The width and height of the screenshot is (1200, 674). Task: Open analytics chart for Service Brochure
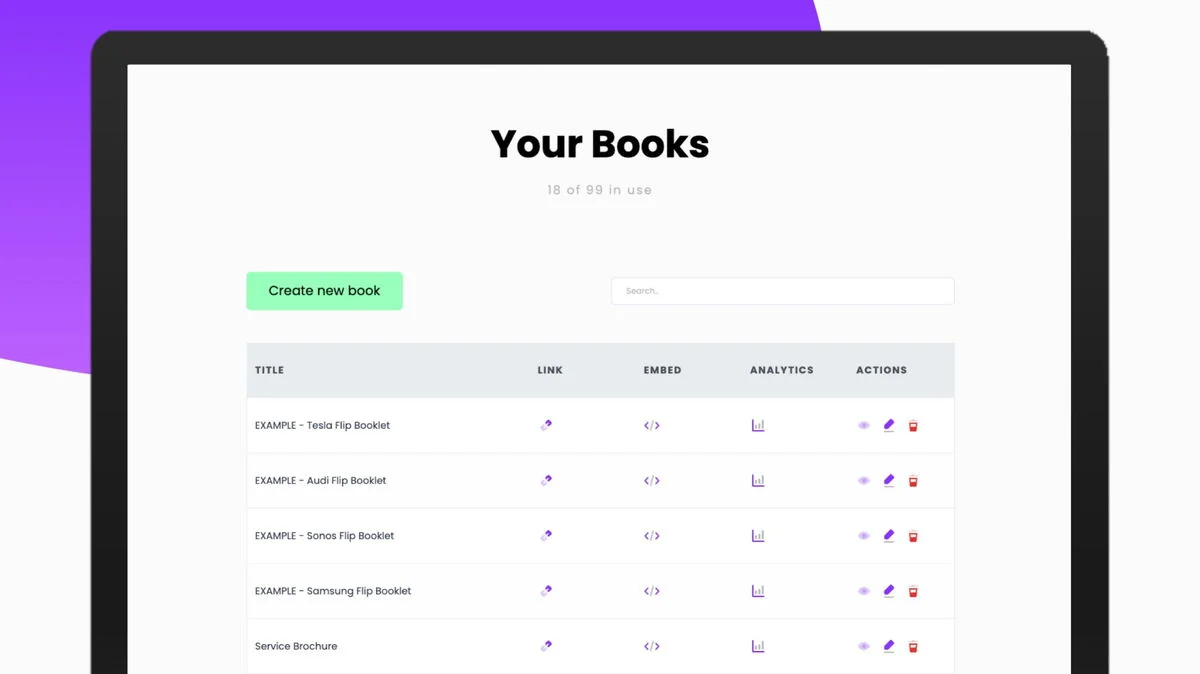[758, 646]
